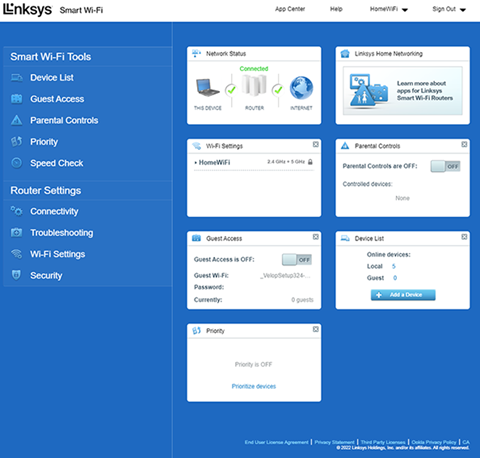Select Guest Access in sidebar menu
The width and height of the screenshot is (480, 458).
57,99
